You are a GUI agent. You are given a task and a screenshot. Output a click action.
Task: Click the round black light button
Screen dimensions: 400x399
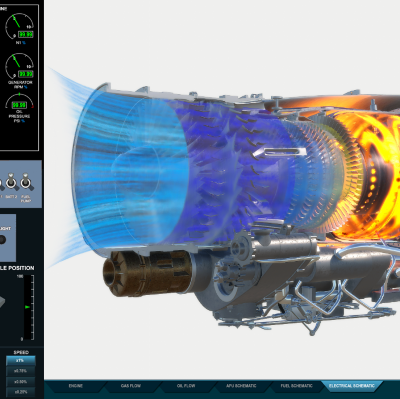(x=2, y=240)
